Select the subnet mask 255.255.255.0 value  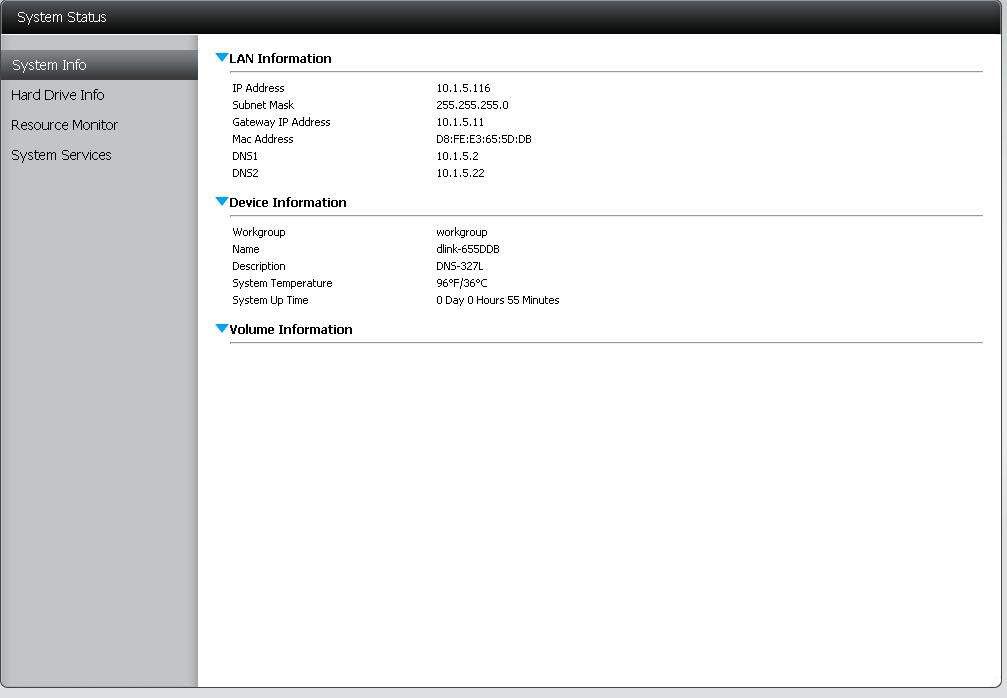point(472,105)
